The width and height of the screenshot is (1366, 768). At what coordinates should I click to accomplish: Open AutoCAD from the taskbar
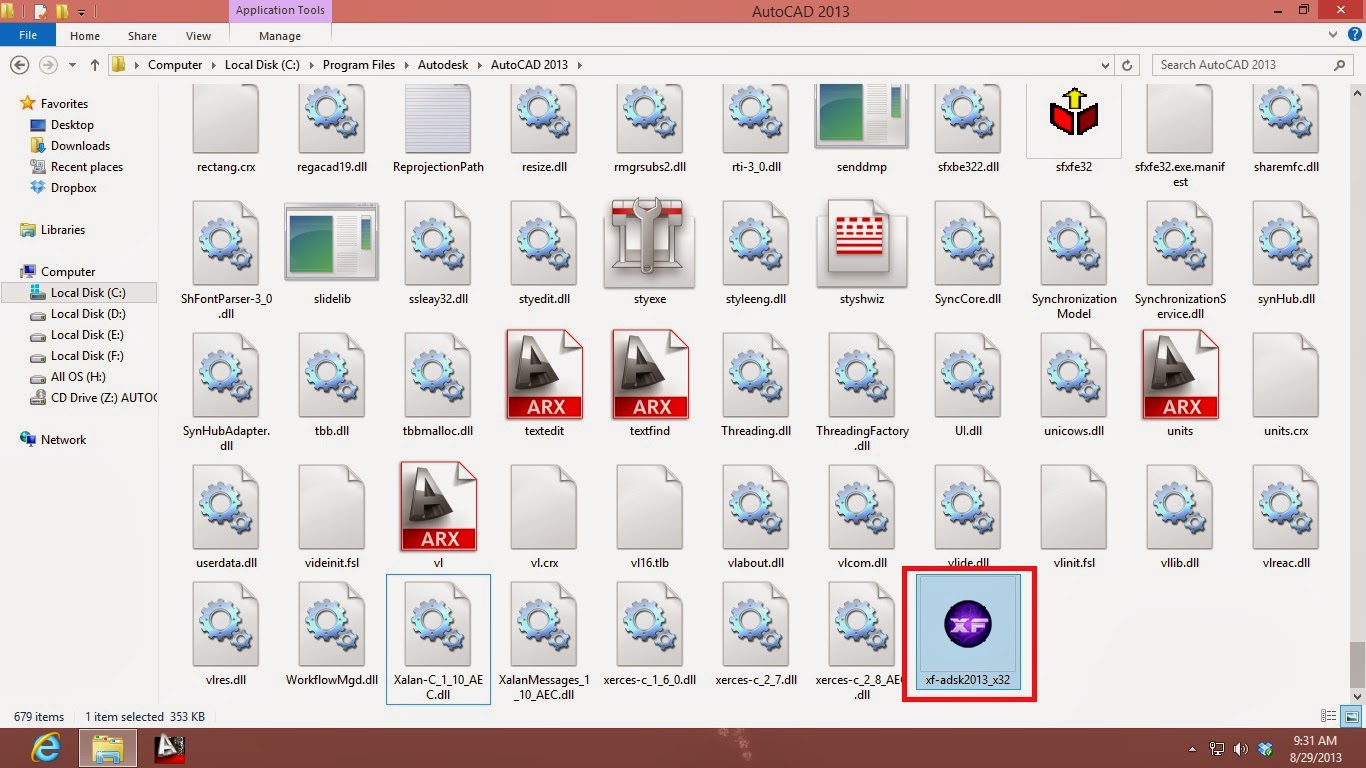(x=168, y=747)
